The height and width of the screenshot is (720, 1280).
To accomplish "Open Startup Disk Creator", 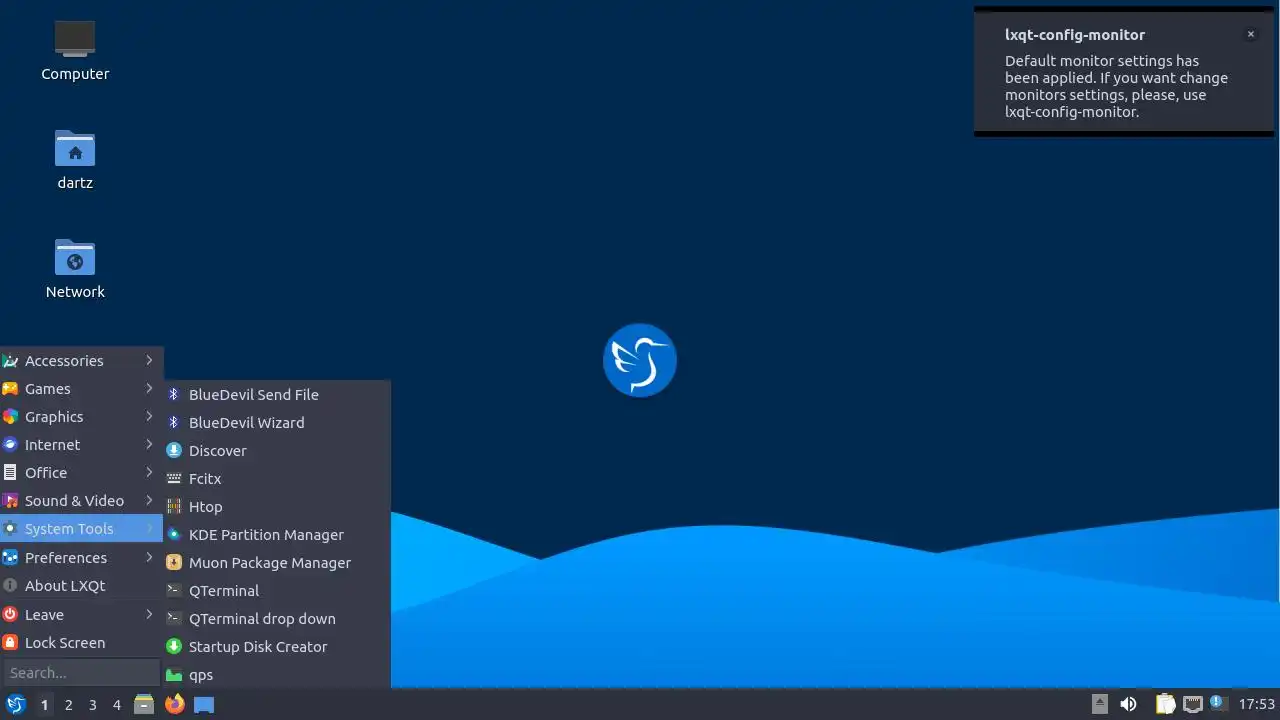I will 277,646.
